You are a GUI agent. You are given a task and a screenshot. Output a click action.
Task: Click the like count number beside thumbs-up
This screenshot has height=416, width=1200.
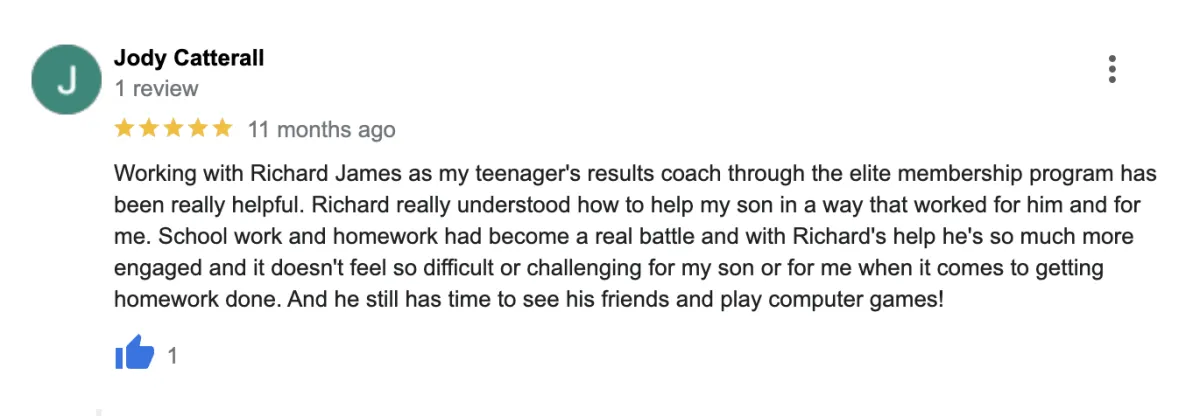tap(172, 355)
